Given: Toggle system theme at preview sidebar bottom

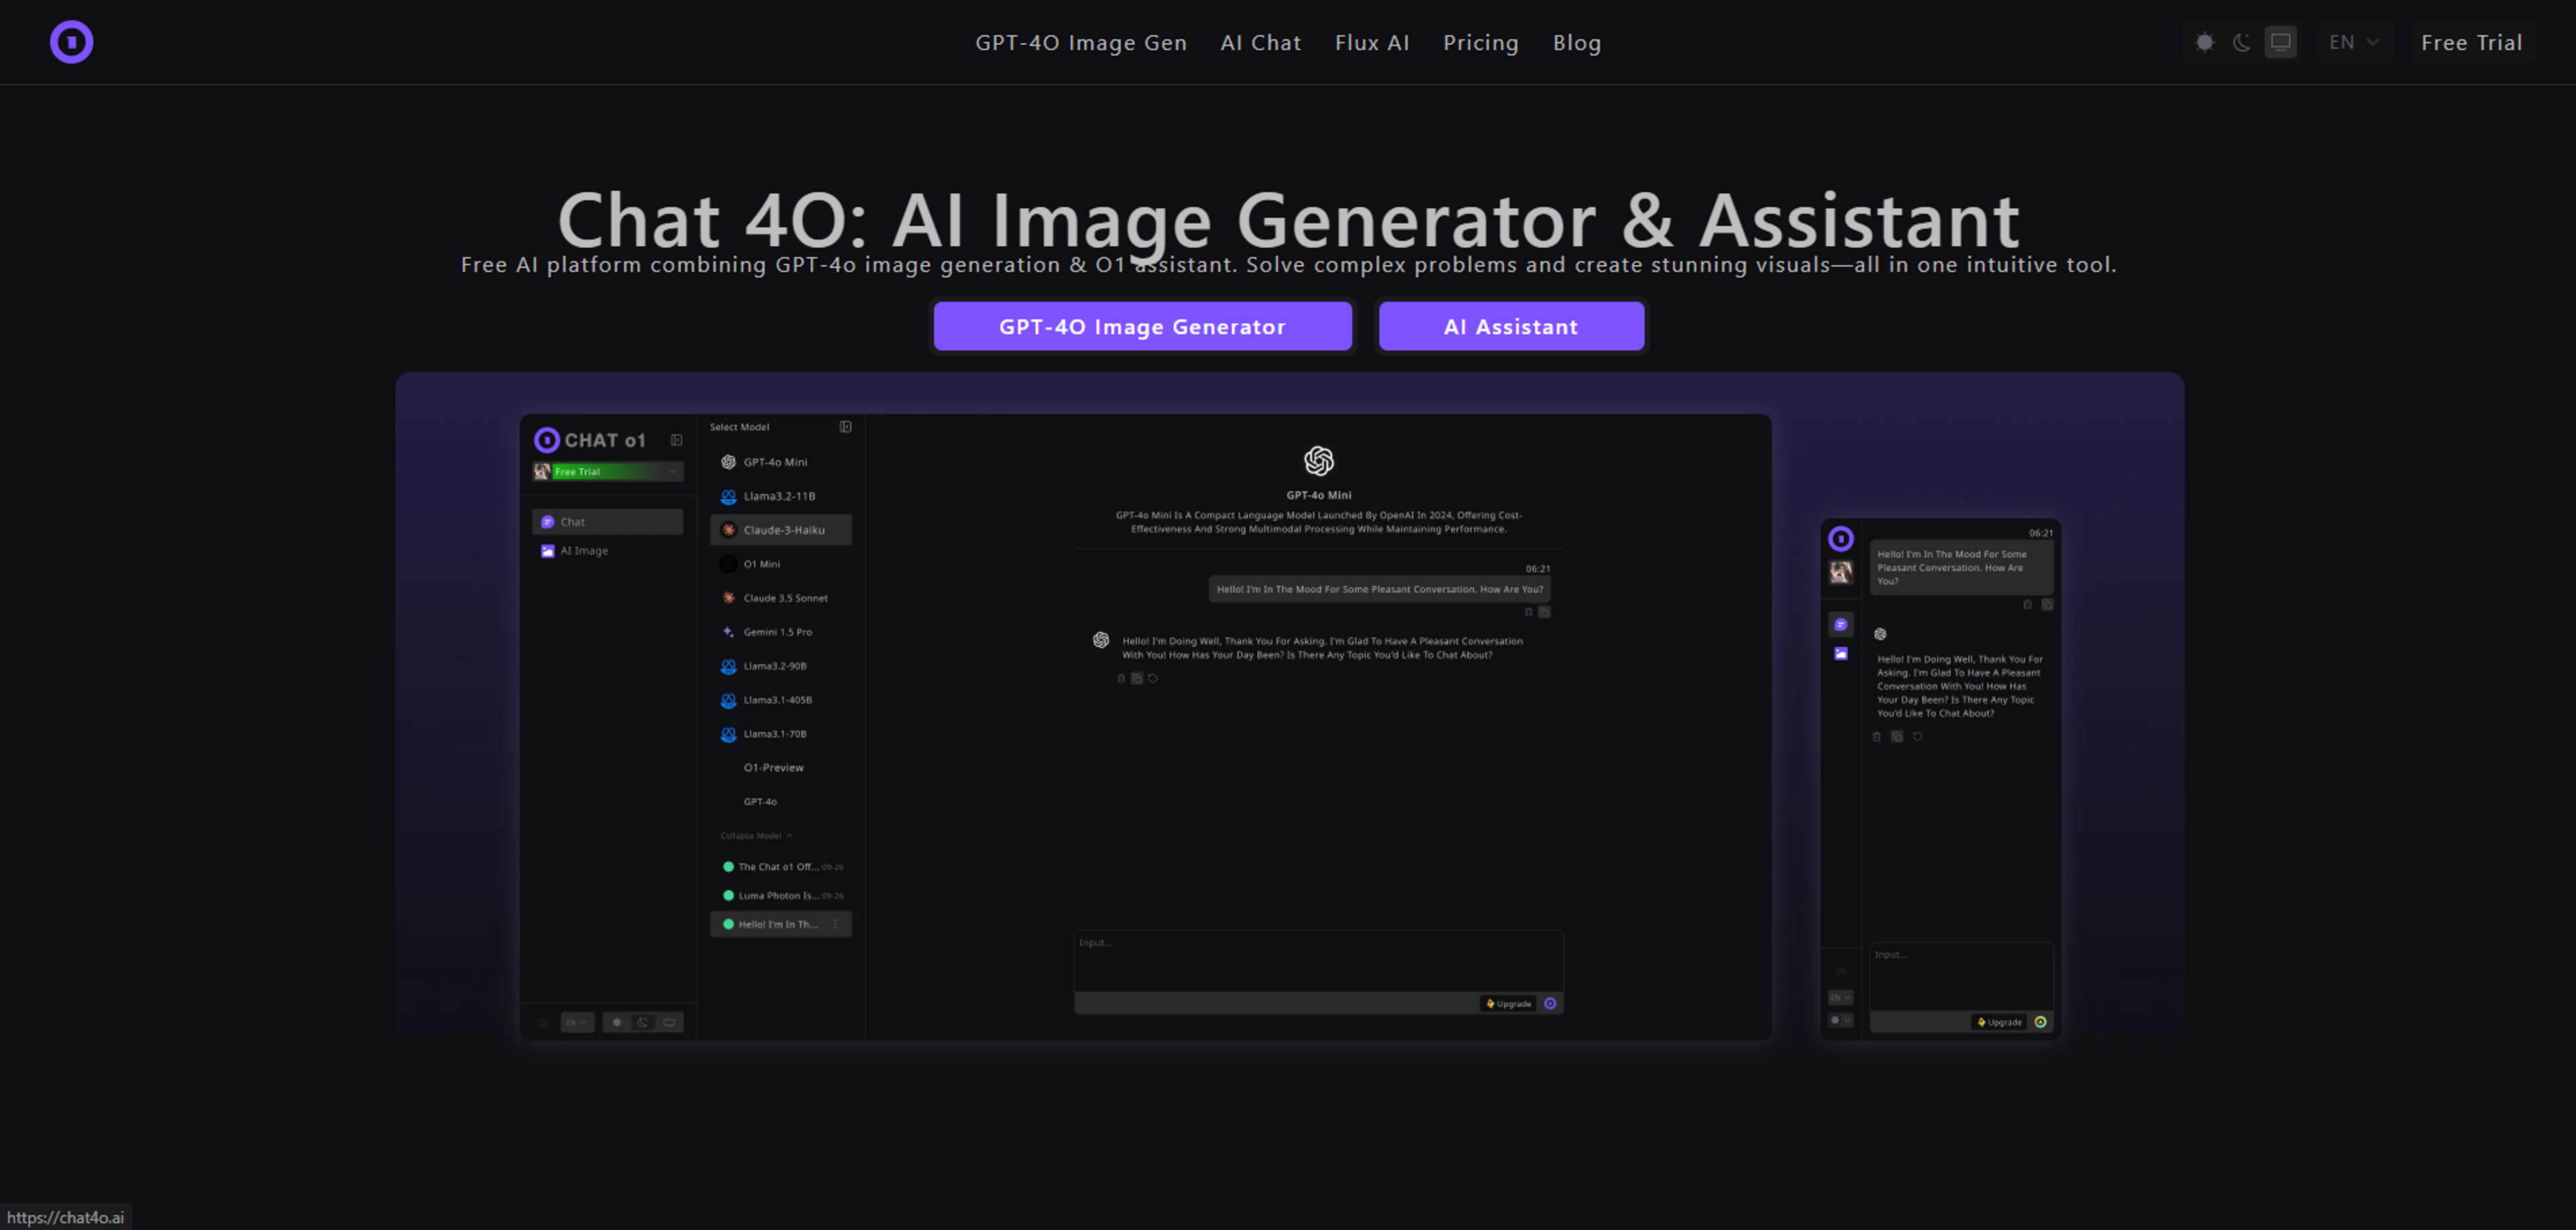Looking at the screenshot, I should point(669,1022).
